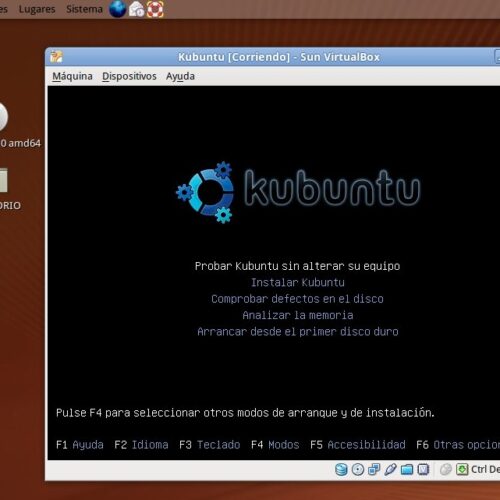Click the CD/DVD drive status icon

point(358,469)
